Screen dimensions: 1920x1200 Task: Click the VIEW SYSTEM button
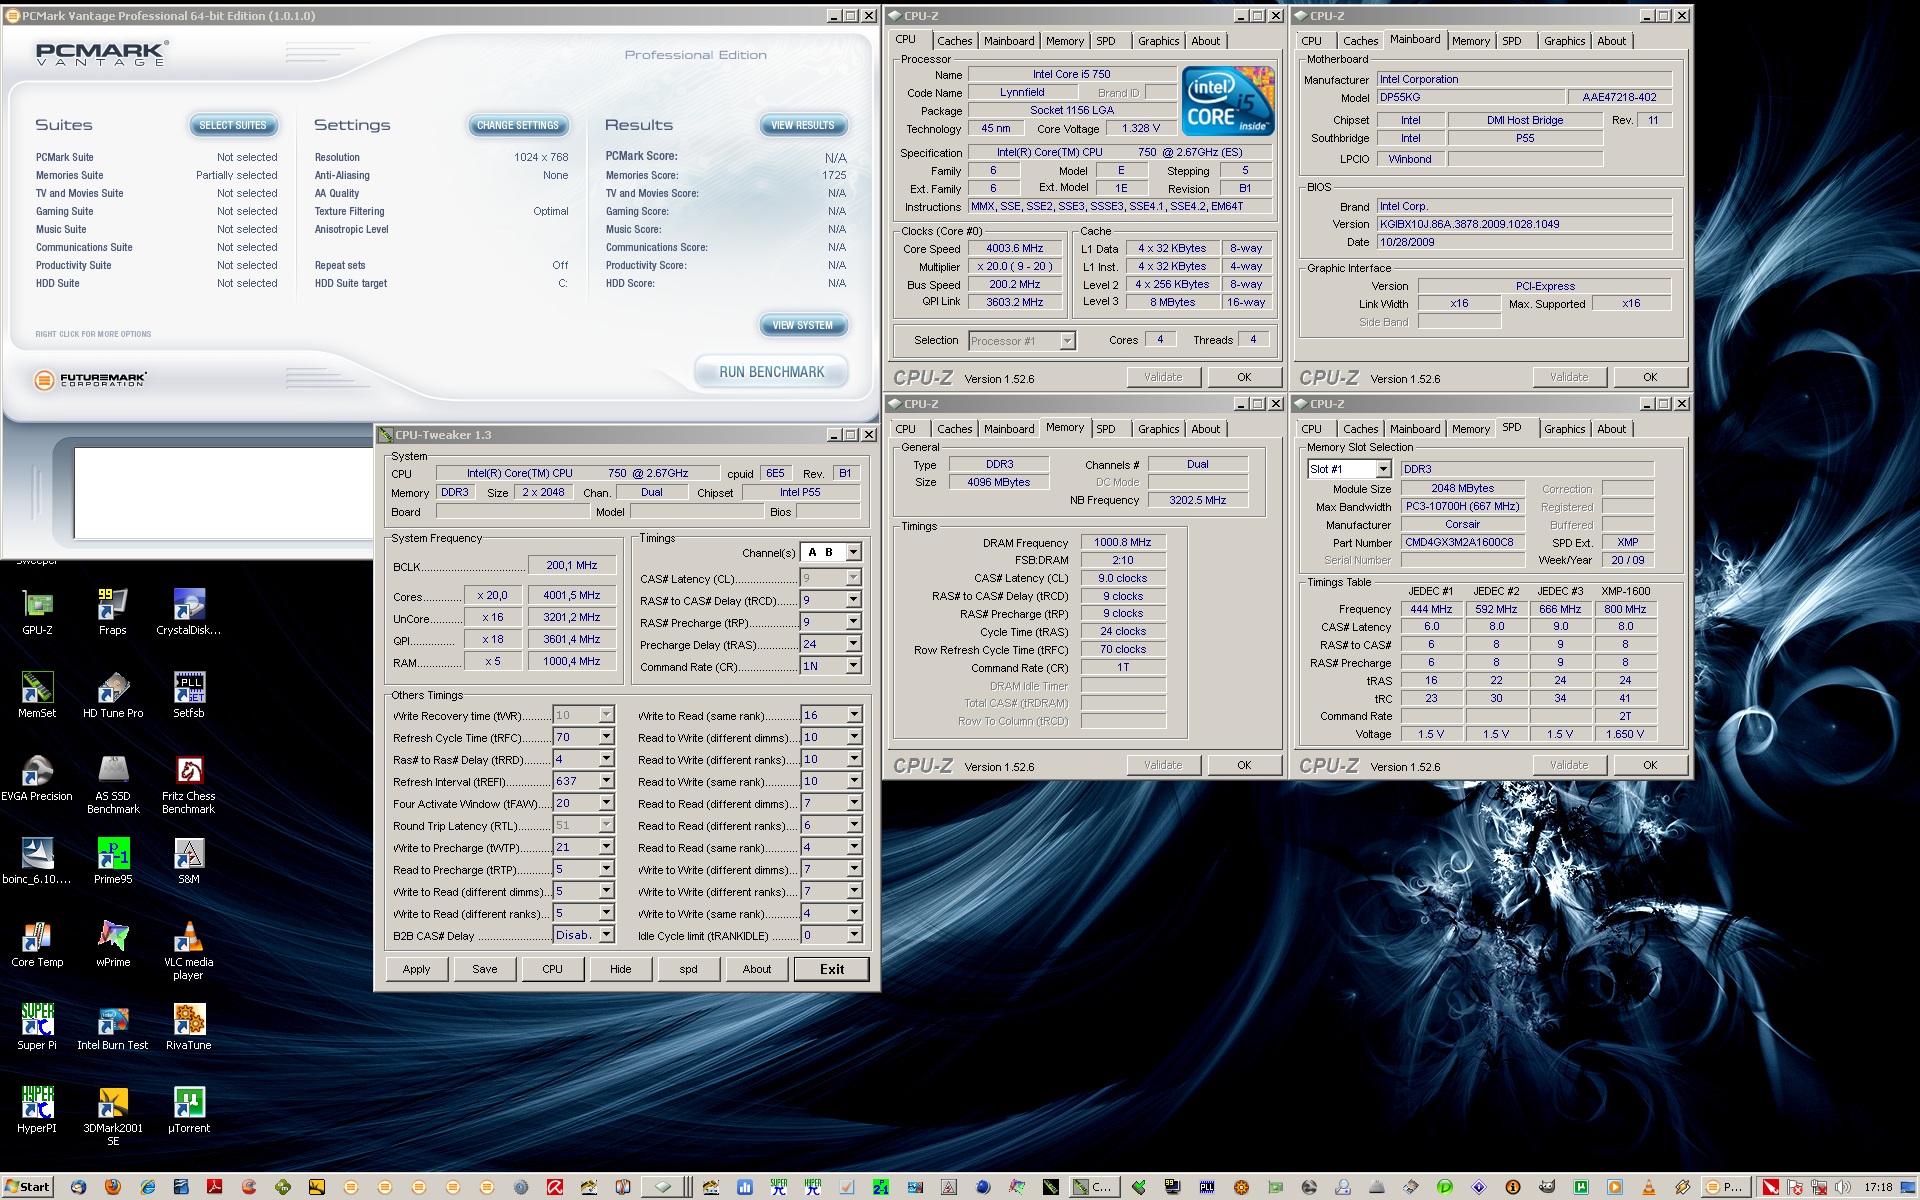coord(802,325)
